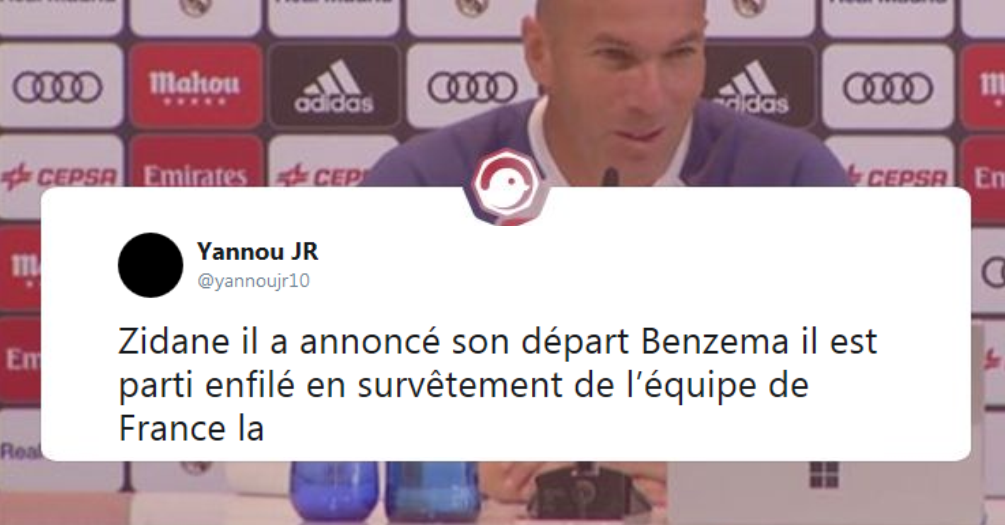Click the bird logo badge above tweet
The height and width of the screenshot is (525, 1005).
(506, 187)
